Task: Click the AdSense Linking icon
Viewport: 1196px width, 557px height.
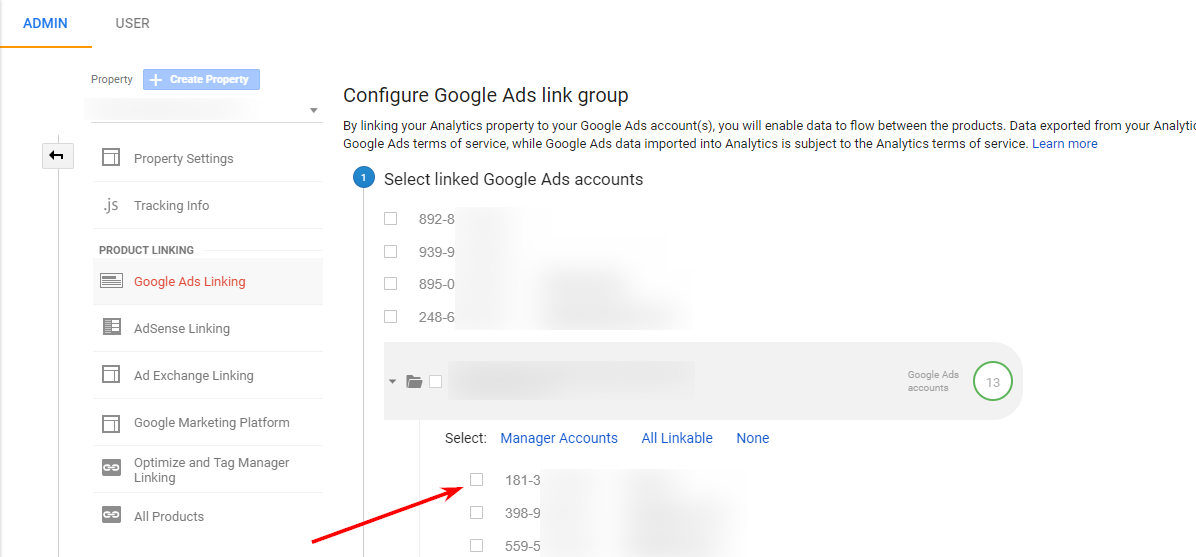Action: [111, 327]
